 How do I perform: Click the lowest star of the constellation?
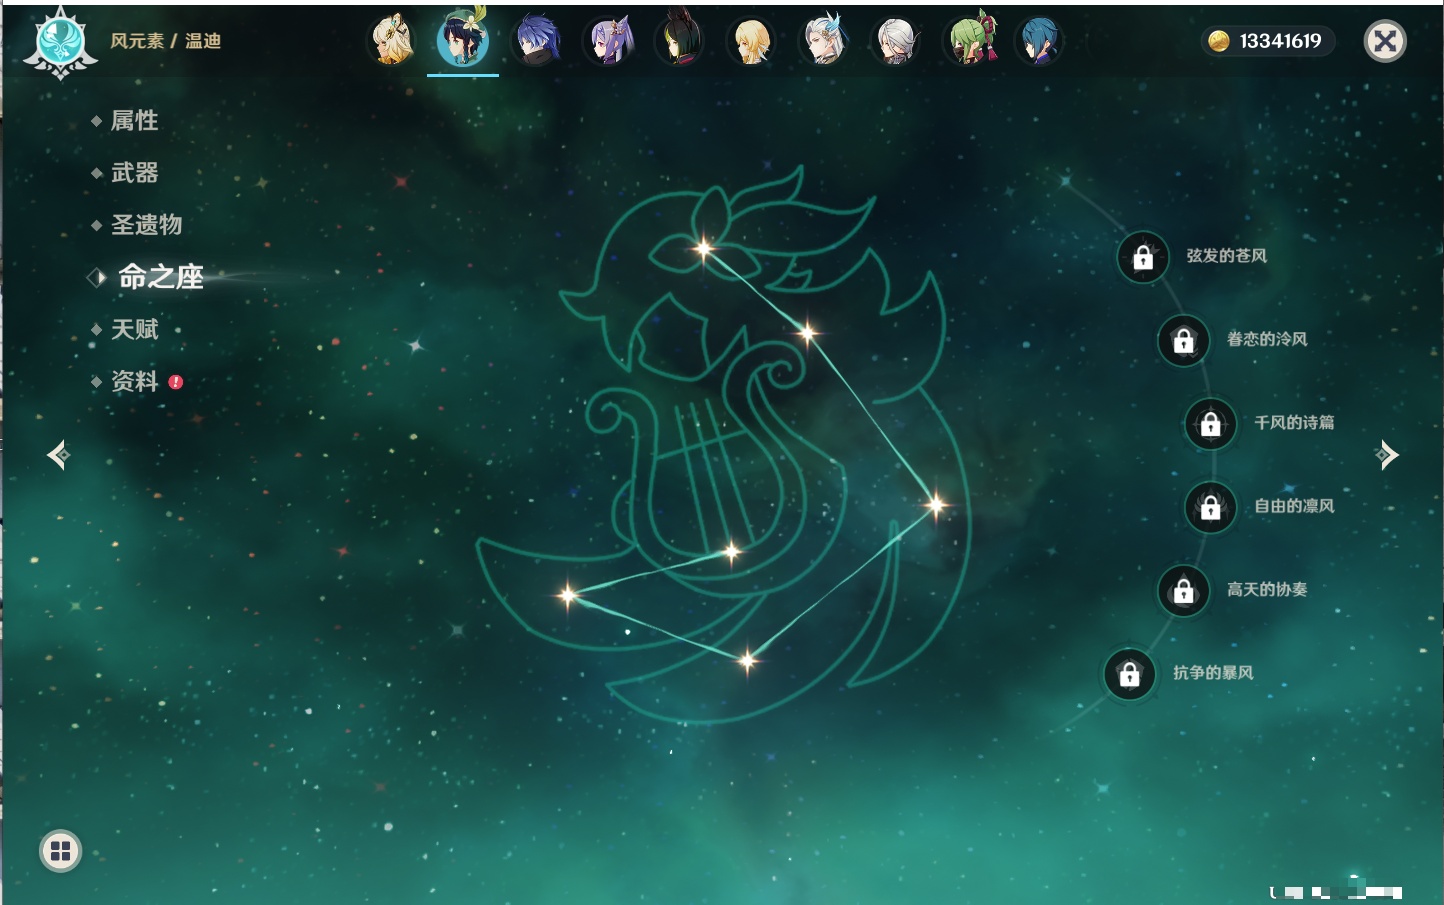click(747, 660)
